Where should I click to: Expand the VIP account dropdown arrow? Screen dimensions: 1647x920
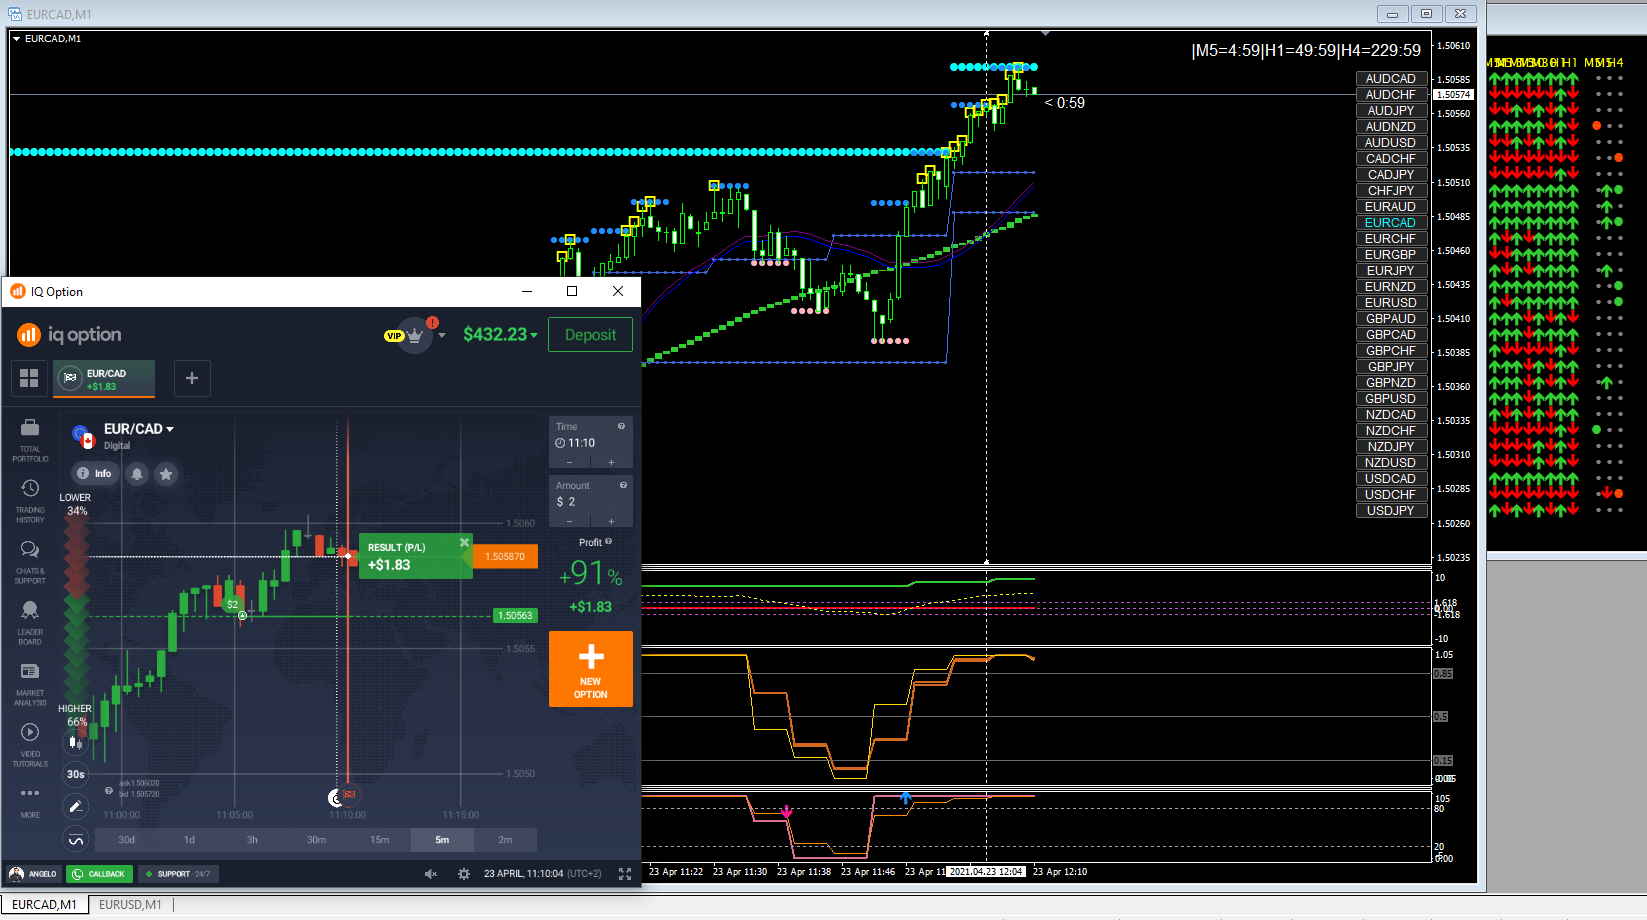click(441, 336)
